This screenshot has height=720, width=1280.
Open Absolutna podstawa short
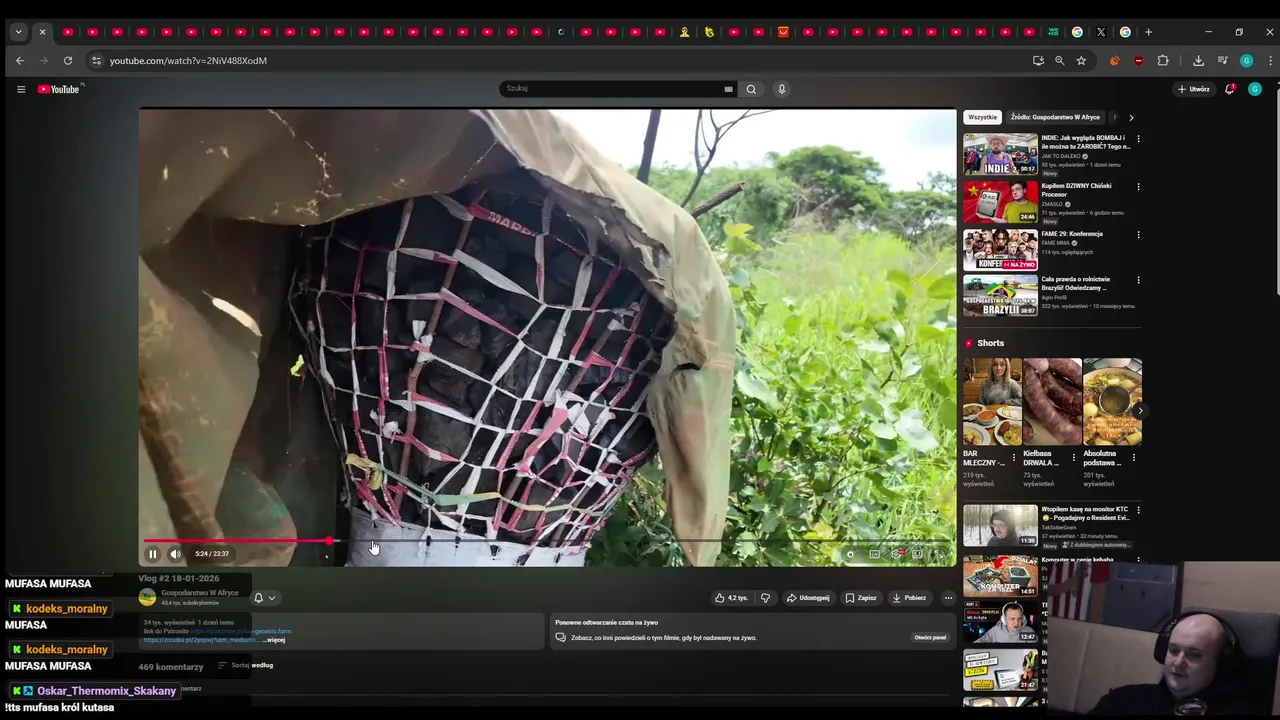pos(1112,401)
